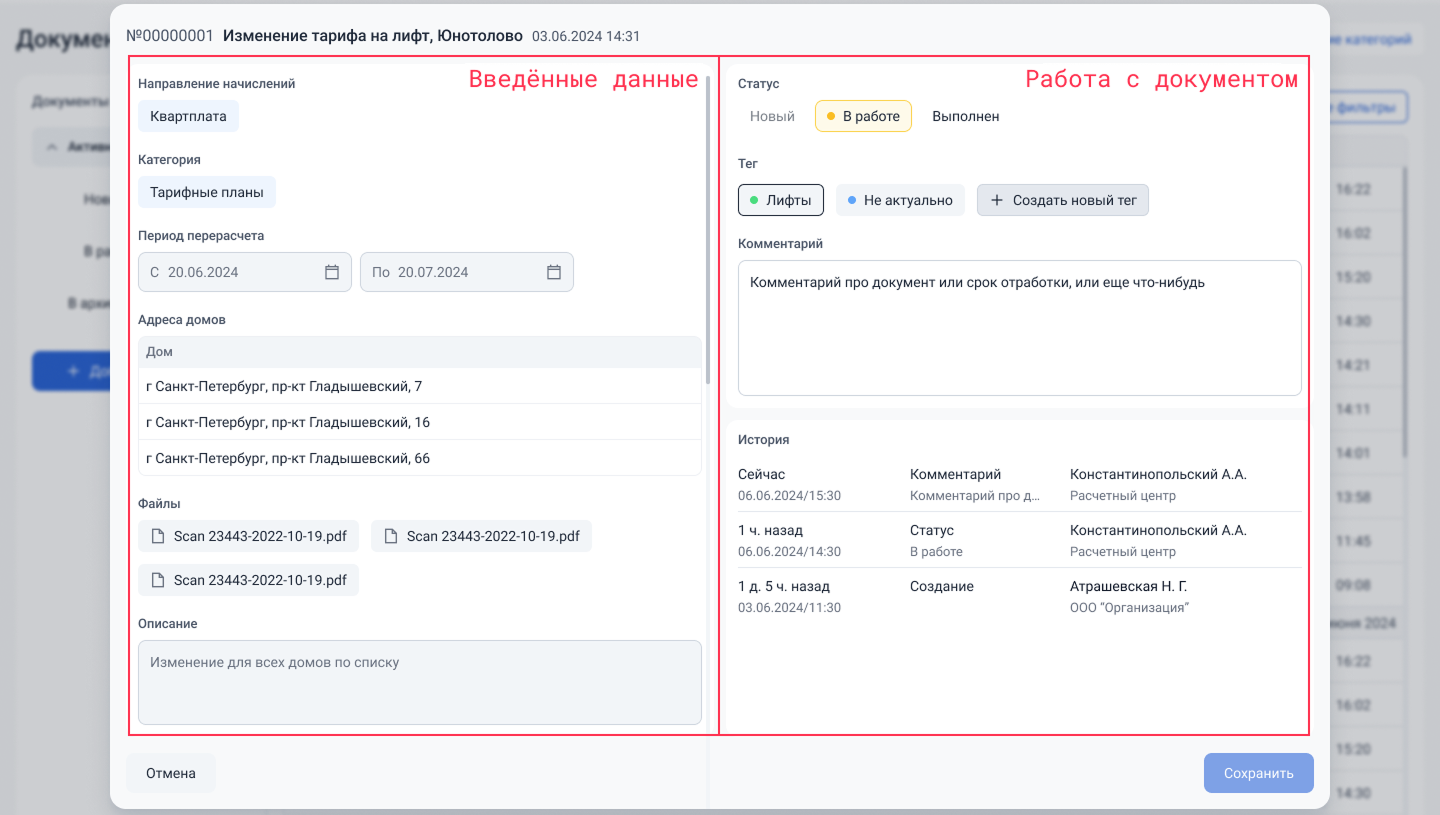The image size is (1440, 815).
Task: Click left panel vertical scrollbar
Action: click(x=709, y=230)
